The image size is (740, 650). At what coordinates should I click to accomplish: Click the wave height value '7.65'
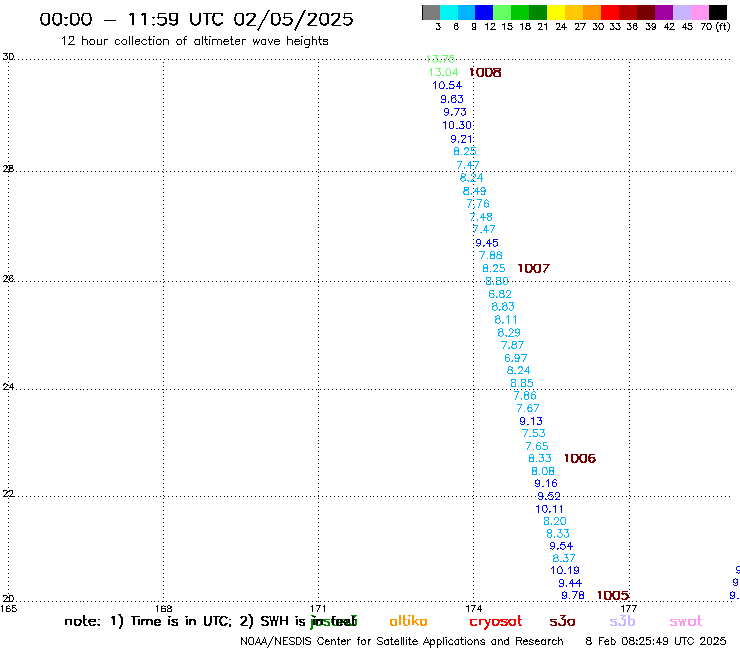(x=537, y=447)
